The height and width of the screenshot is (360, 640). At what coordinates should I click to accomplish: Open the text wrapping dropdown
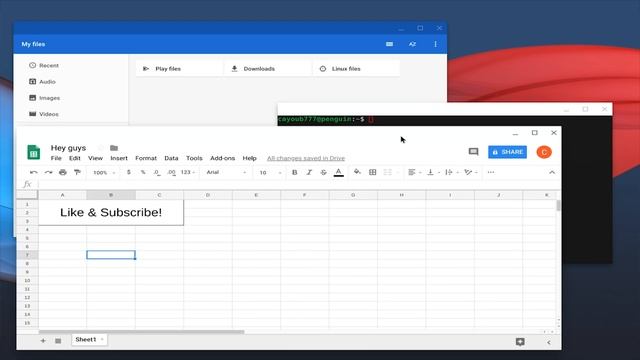[x=451, y=172]
